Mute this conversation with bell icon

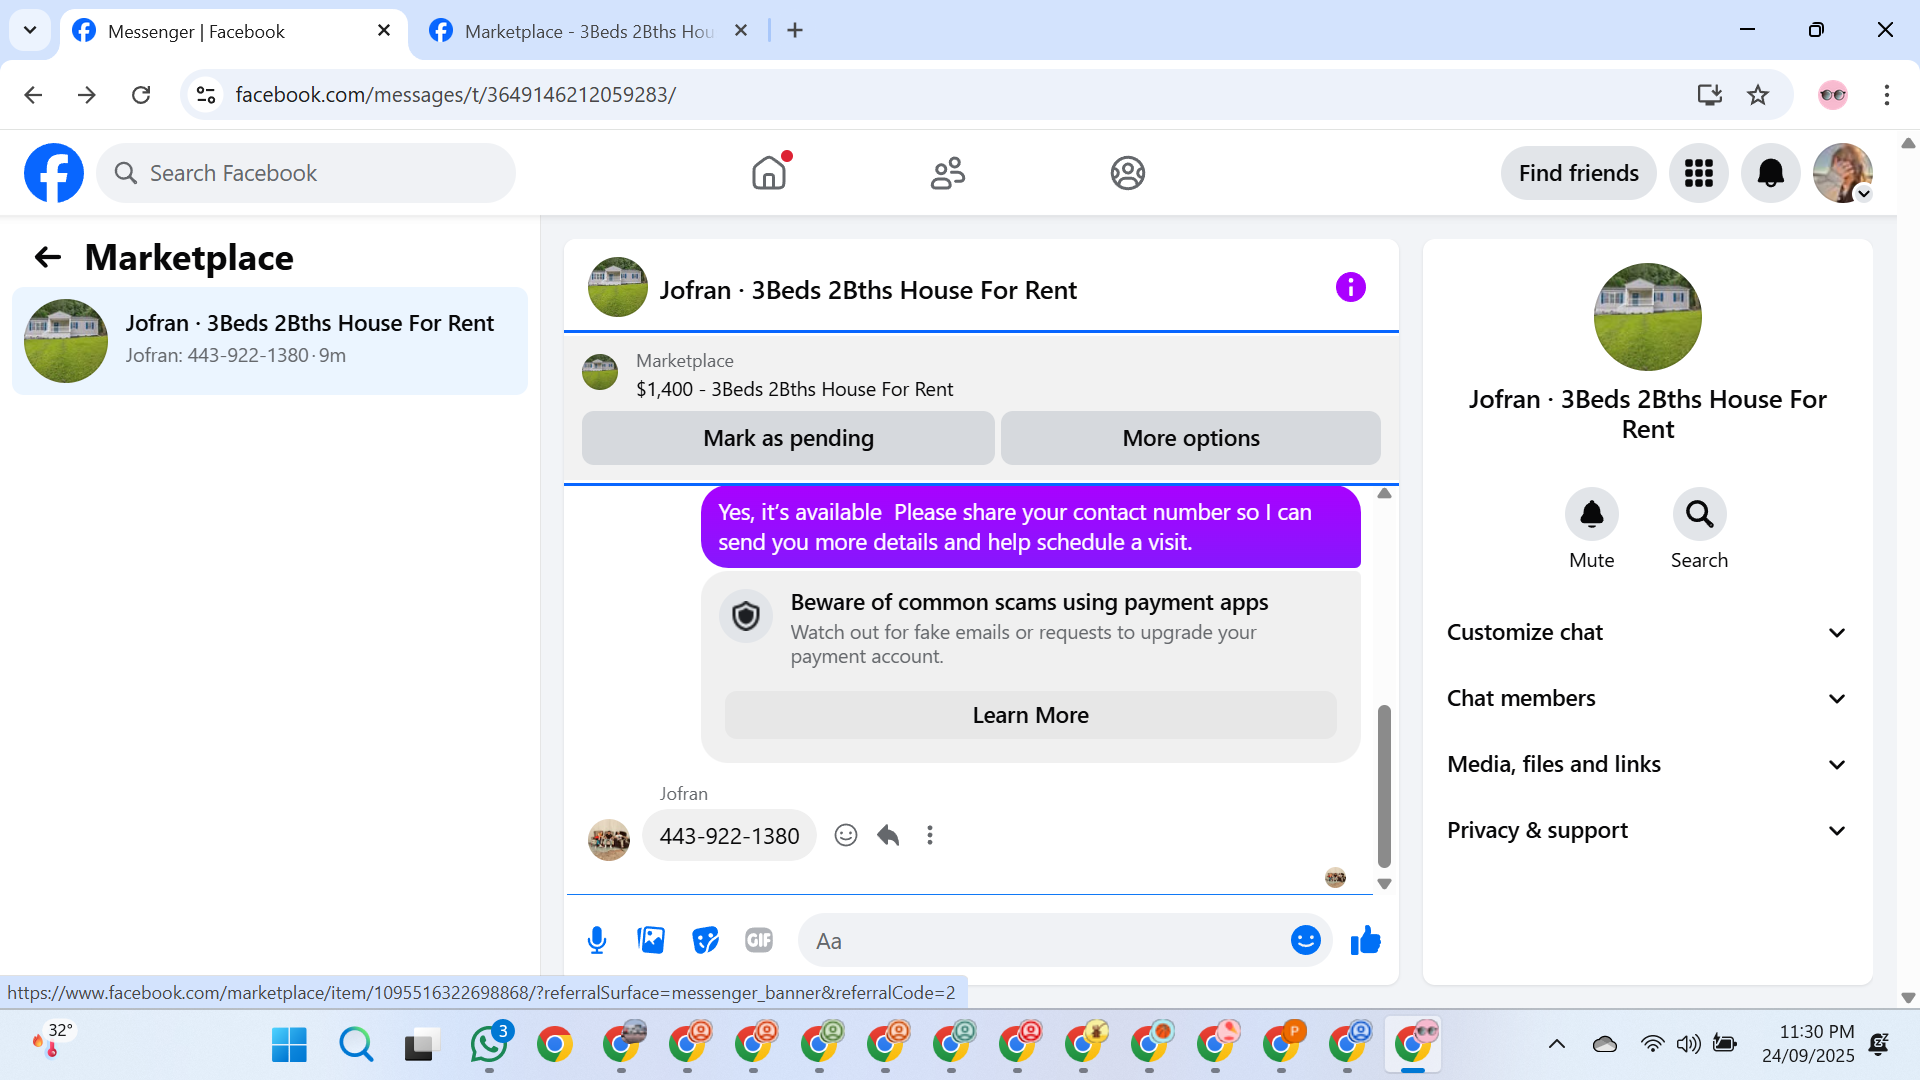pyautogui.click(x=1592, y=514)
